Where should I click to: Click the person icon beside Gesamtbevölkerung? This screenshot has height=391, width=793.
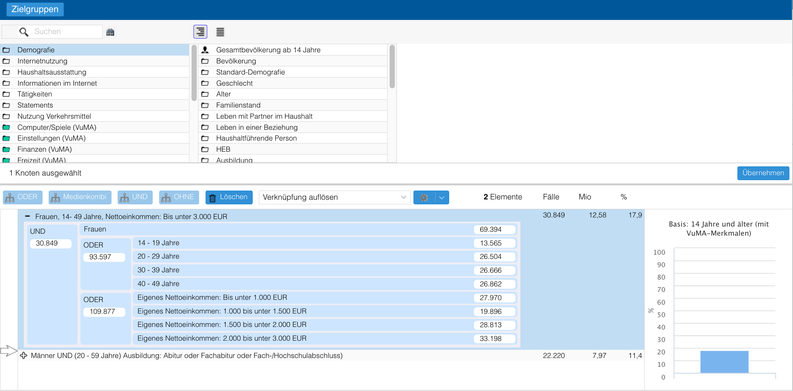click(x=205, y=50)
